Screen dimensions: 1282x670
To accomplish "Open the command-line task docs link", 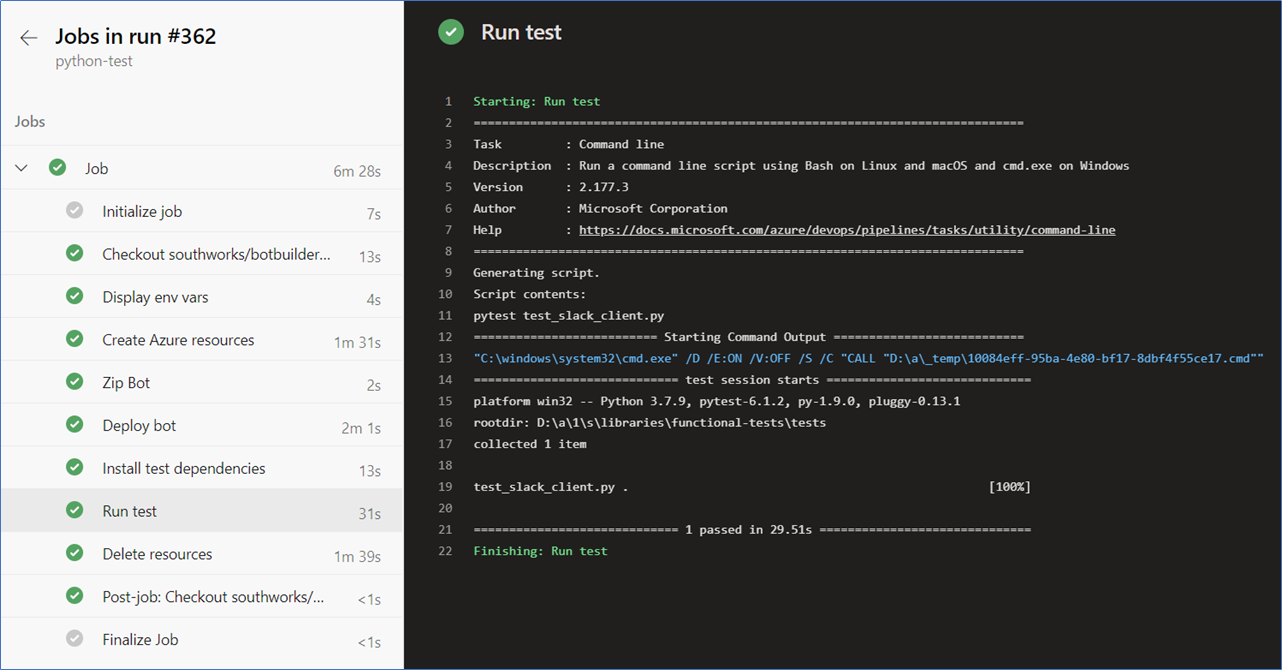I will click(x=847, y=229).
